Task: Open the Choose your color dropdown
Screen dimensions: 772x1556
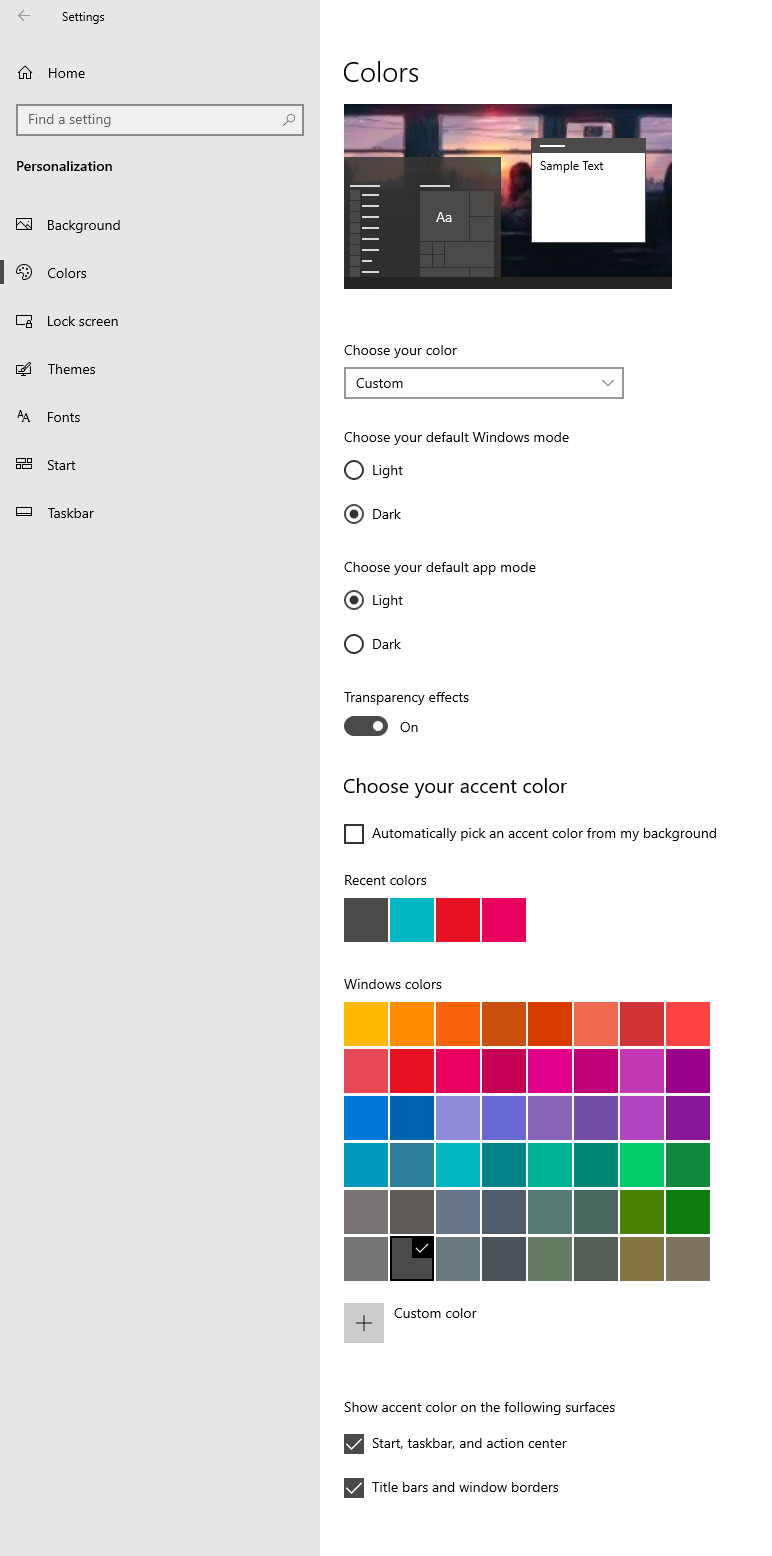Action: 483,383
